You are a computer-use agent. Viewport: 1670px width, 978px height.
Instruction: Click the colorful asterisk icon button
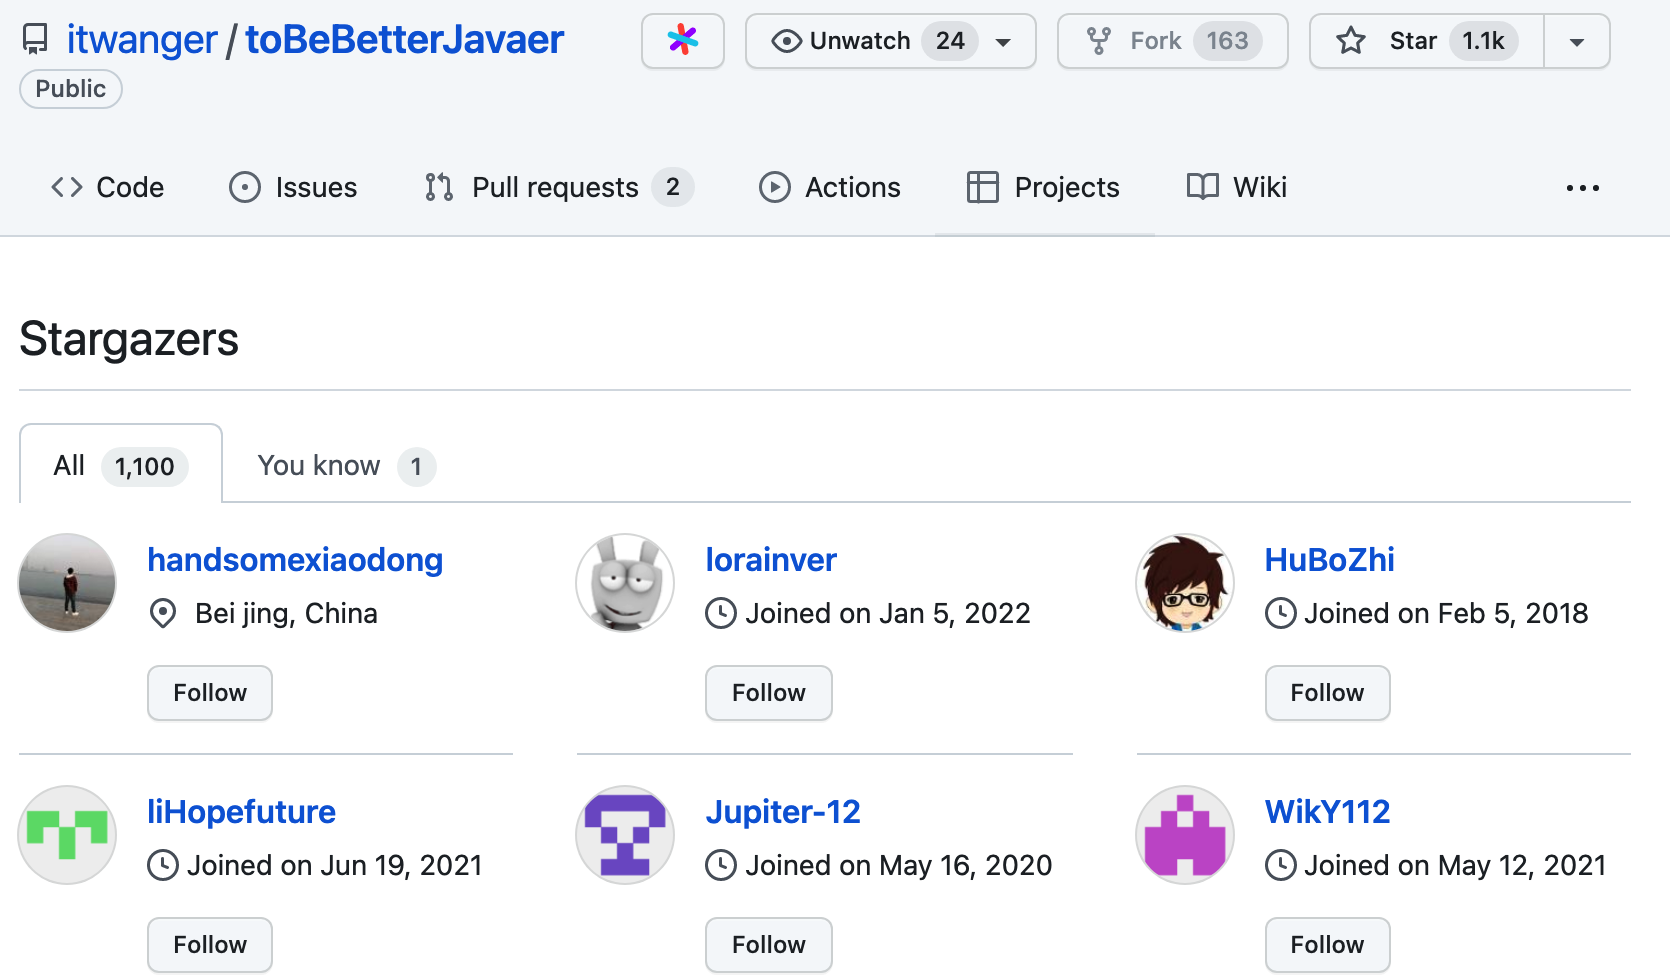(x=683, y=41)
